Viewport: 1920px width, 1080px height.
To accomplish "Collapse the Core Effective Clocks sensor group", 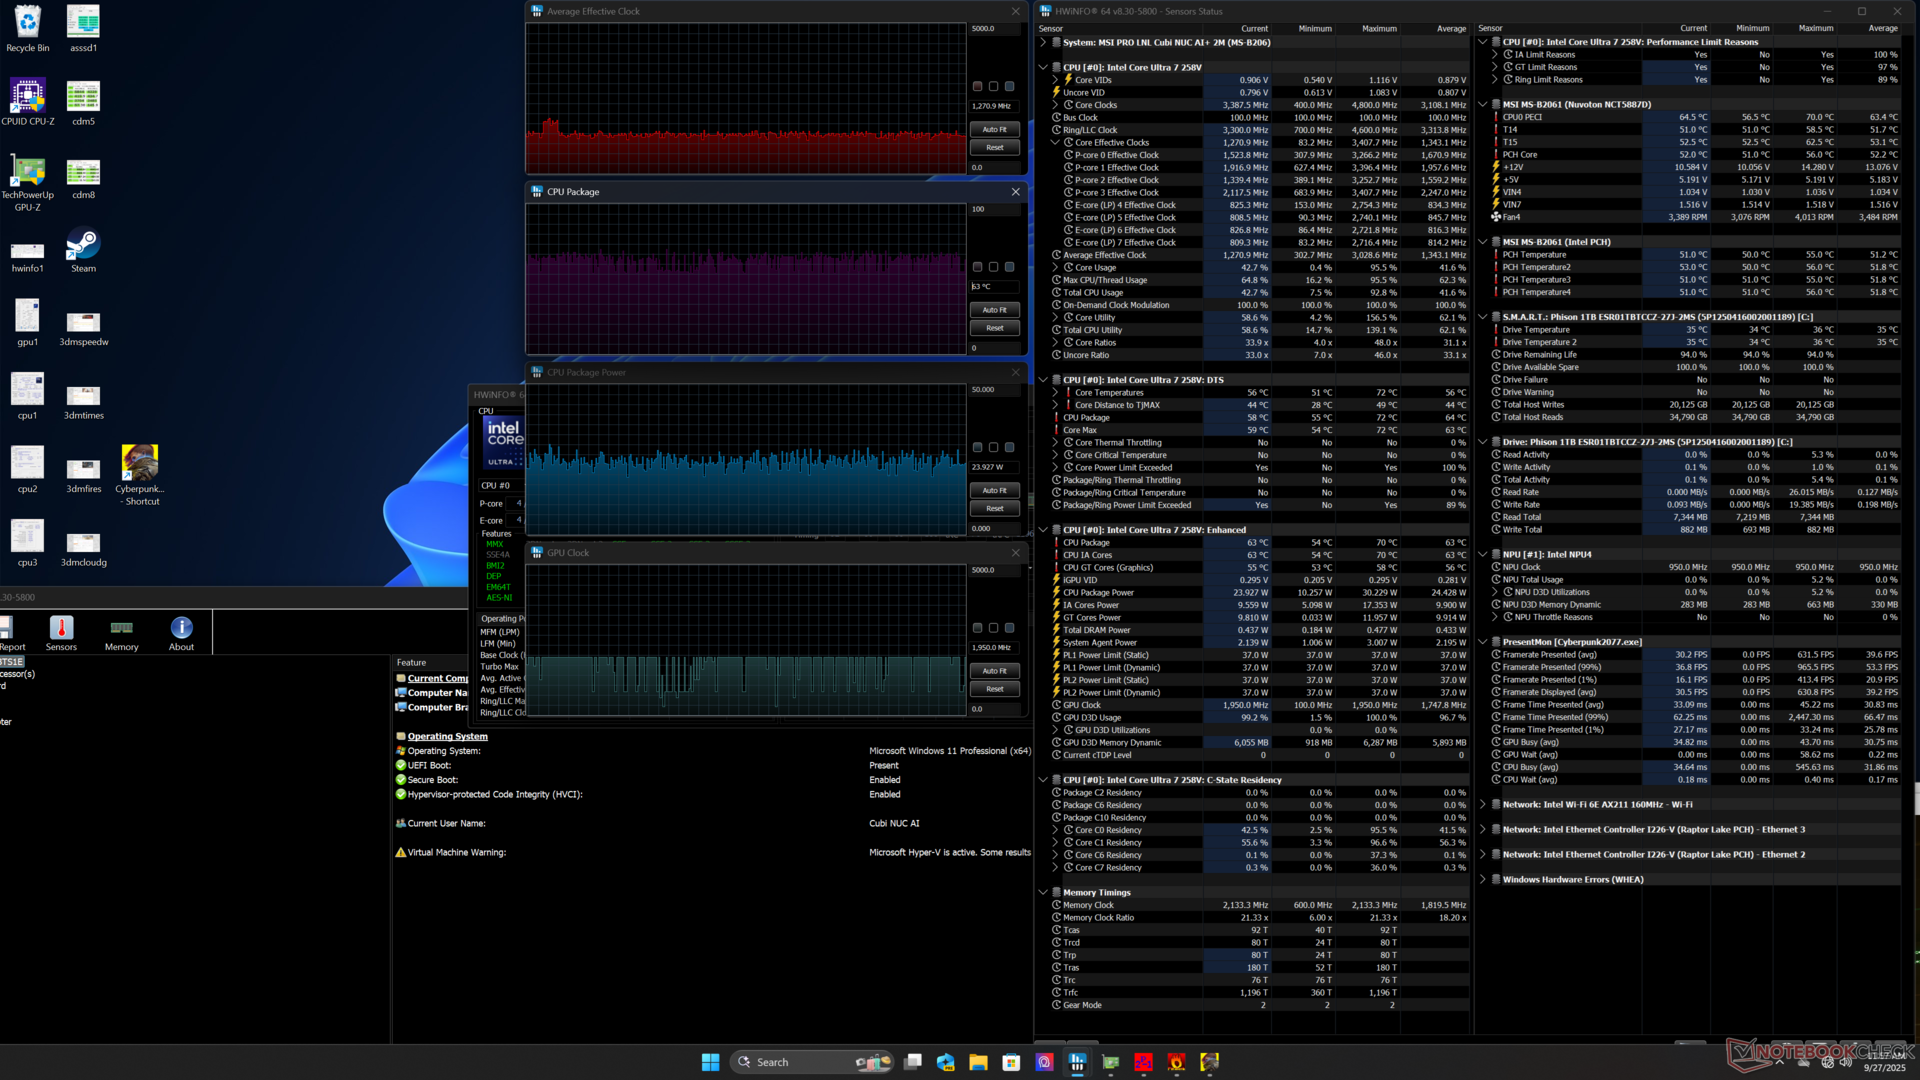I will pos(1055,143).
